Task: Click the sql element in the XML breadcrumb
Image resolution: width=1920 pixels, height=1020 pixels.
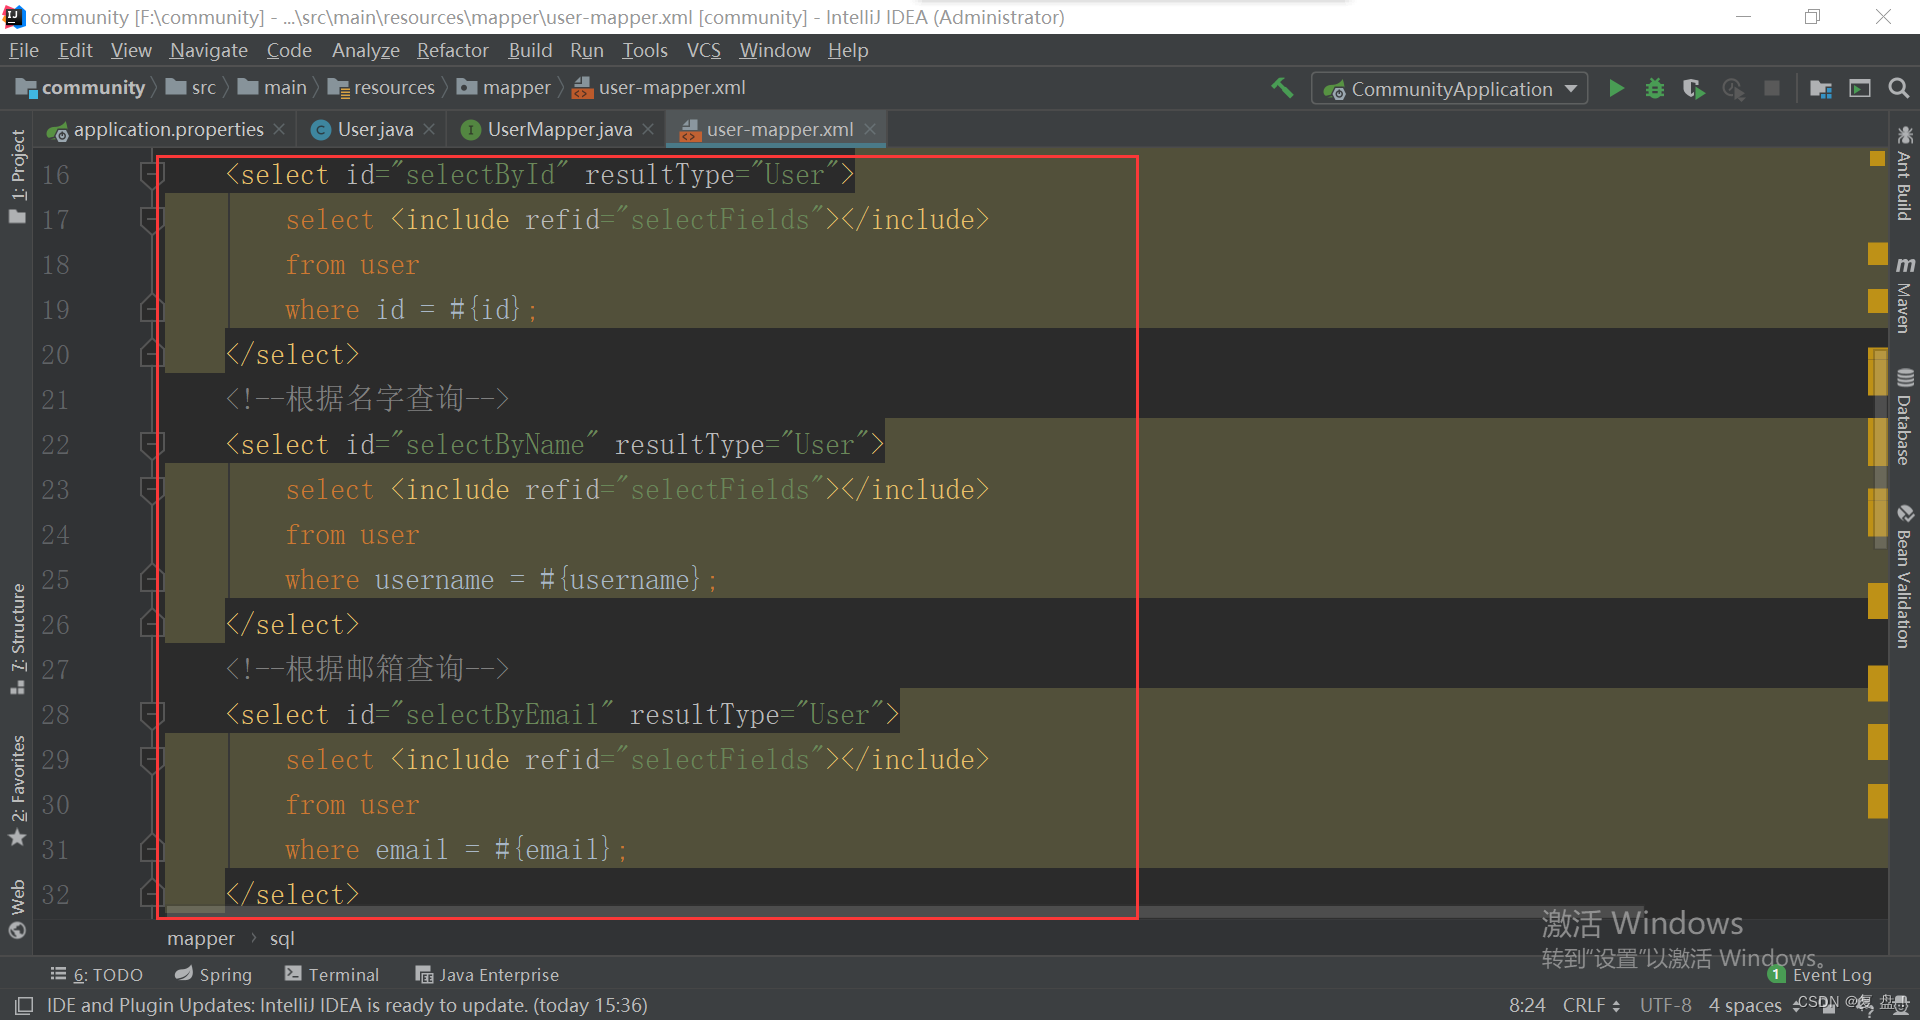Action: [282, 938]
